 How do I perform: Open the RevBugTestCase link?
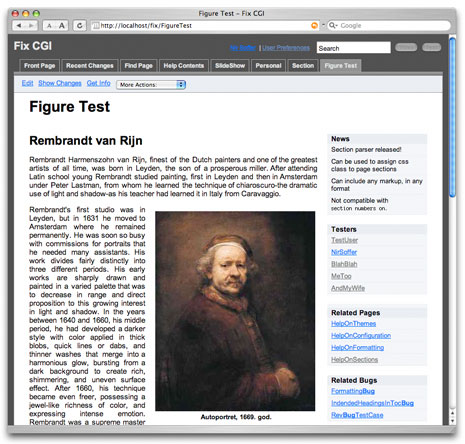click(x=357, y=415)
